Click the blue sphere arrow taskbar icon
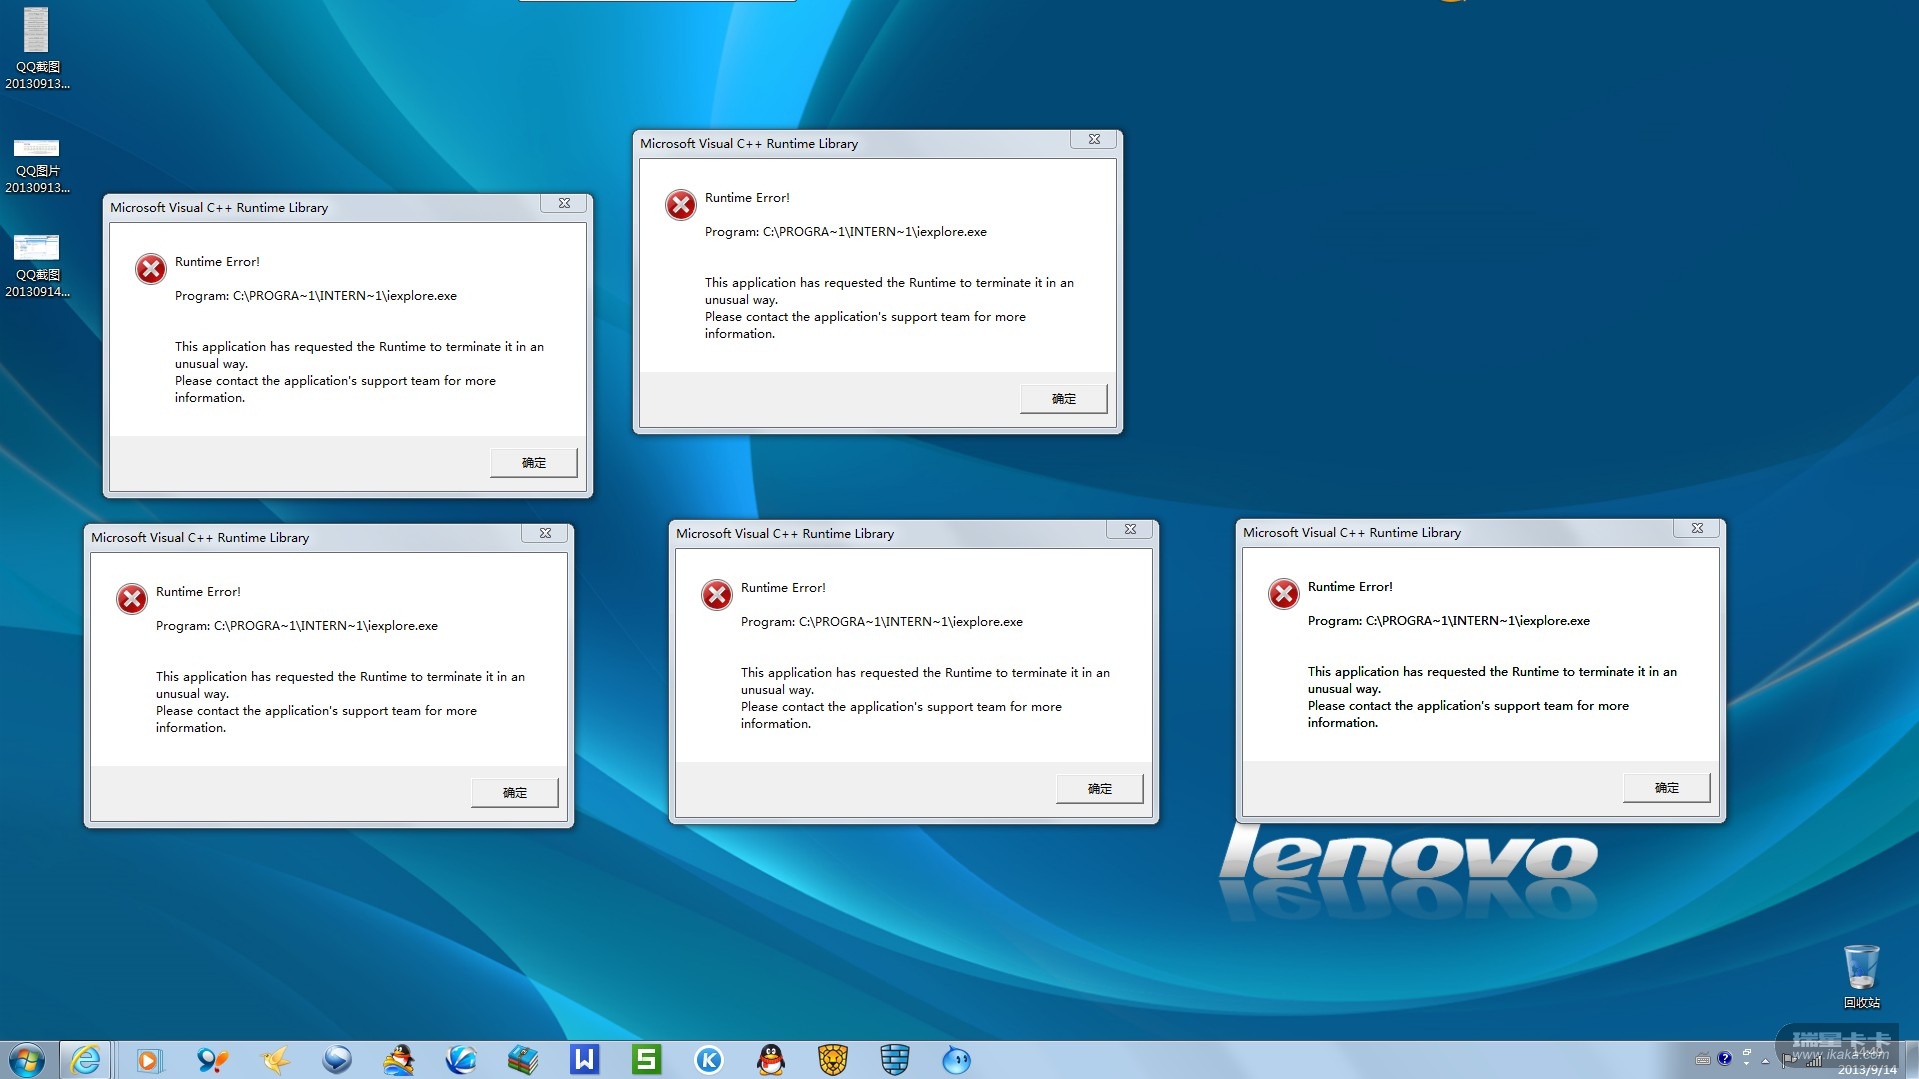 (x=337, y=1060)
